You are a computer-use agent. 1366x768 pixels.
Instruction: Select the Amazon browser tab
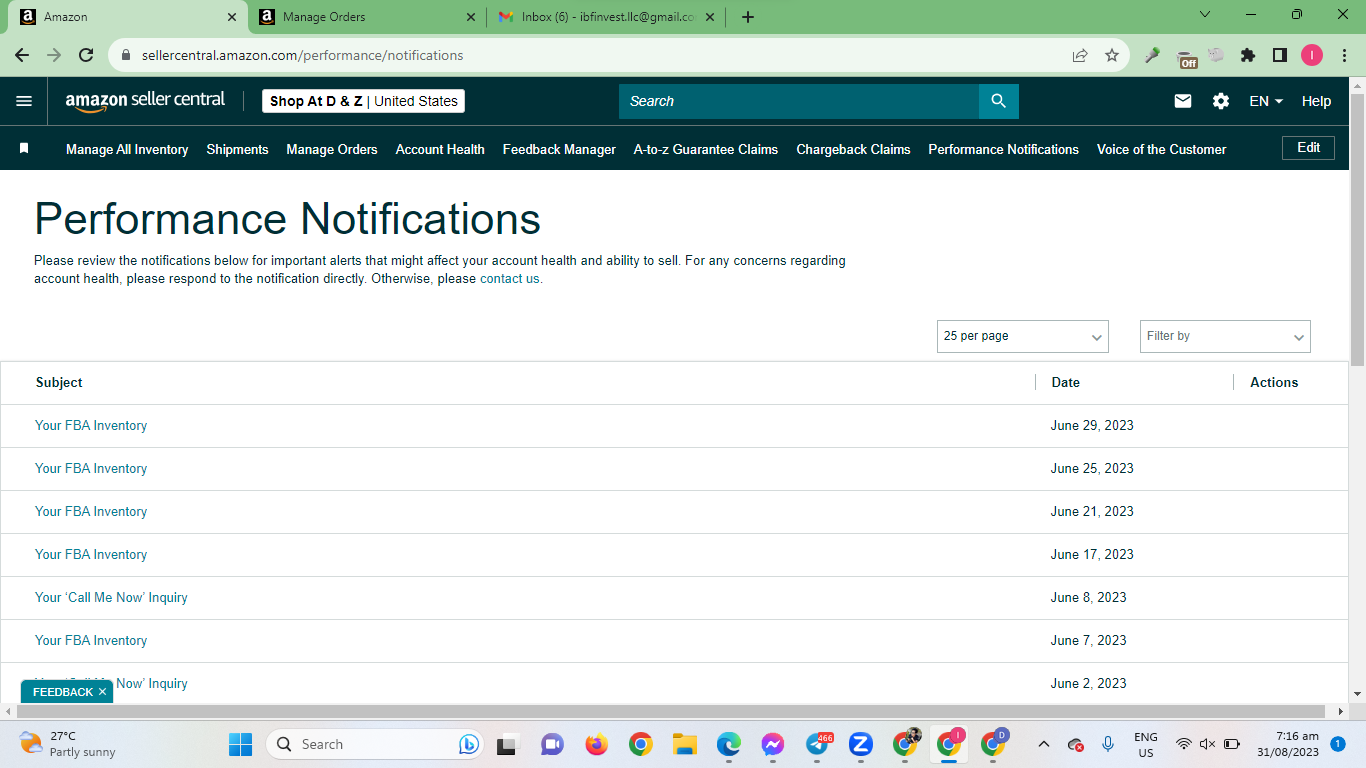(x=128, y=17)
